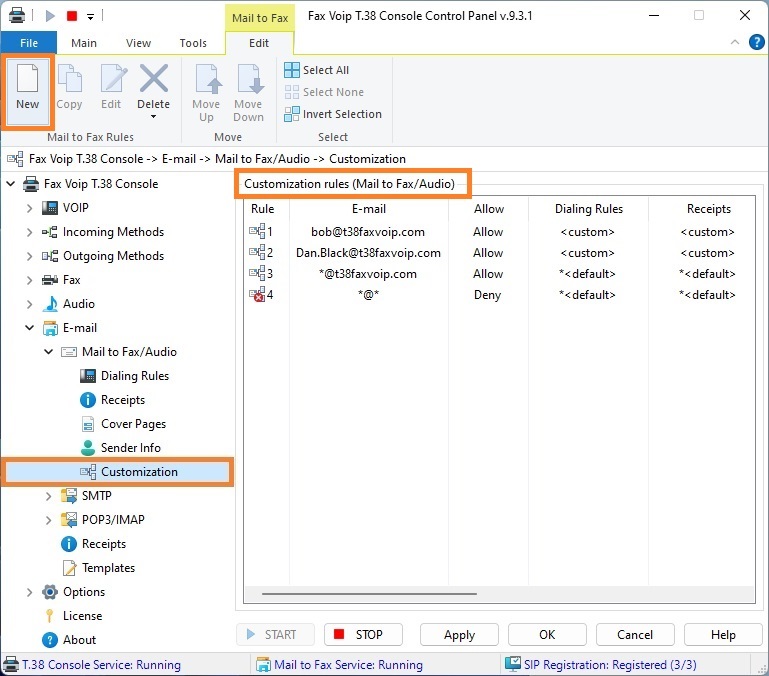
Task: Select Customization in the tree
Action: pos(139,472)
